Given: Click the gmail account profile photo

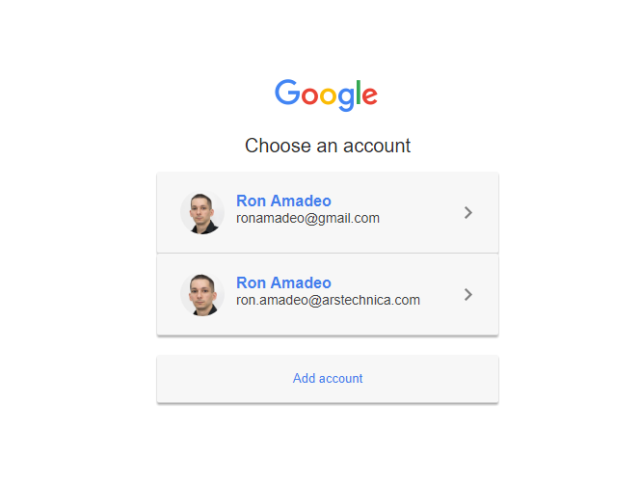Looking at the screenshot, I should tap(202, 213).
